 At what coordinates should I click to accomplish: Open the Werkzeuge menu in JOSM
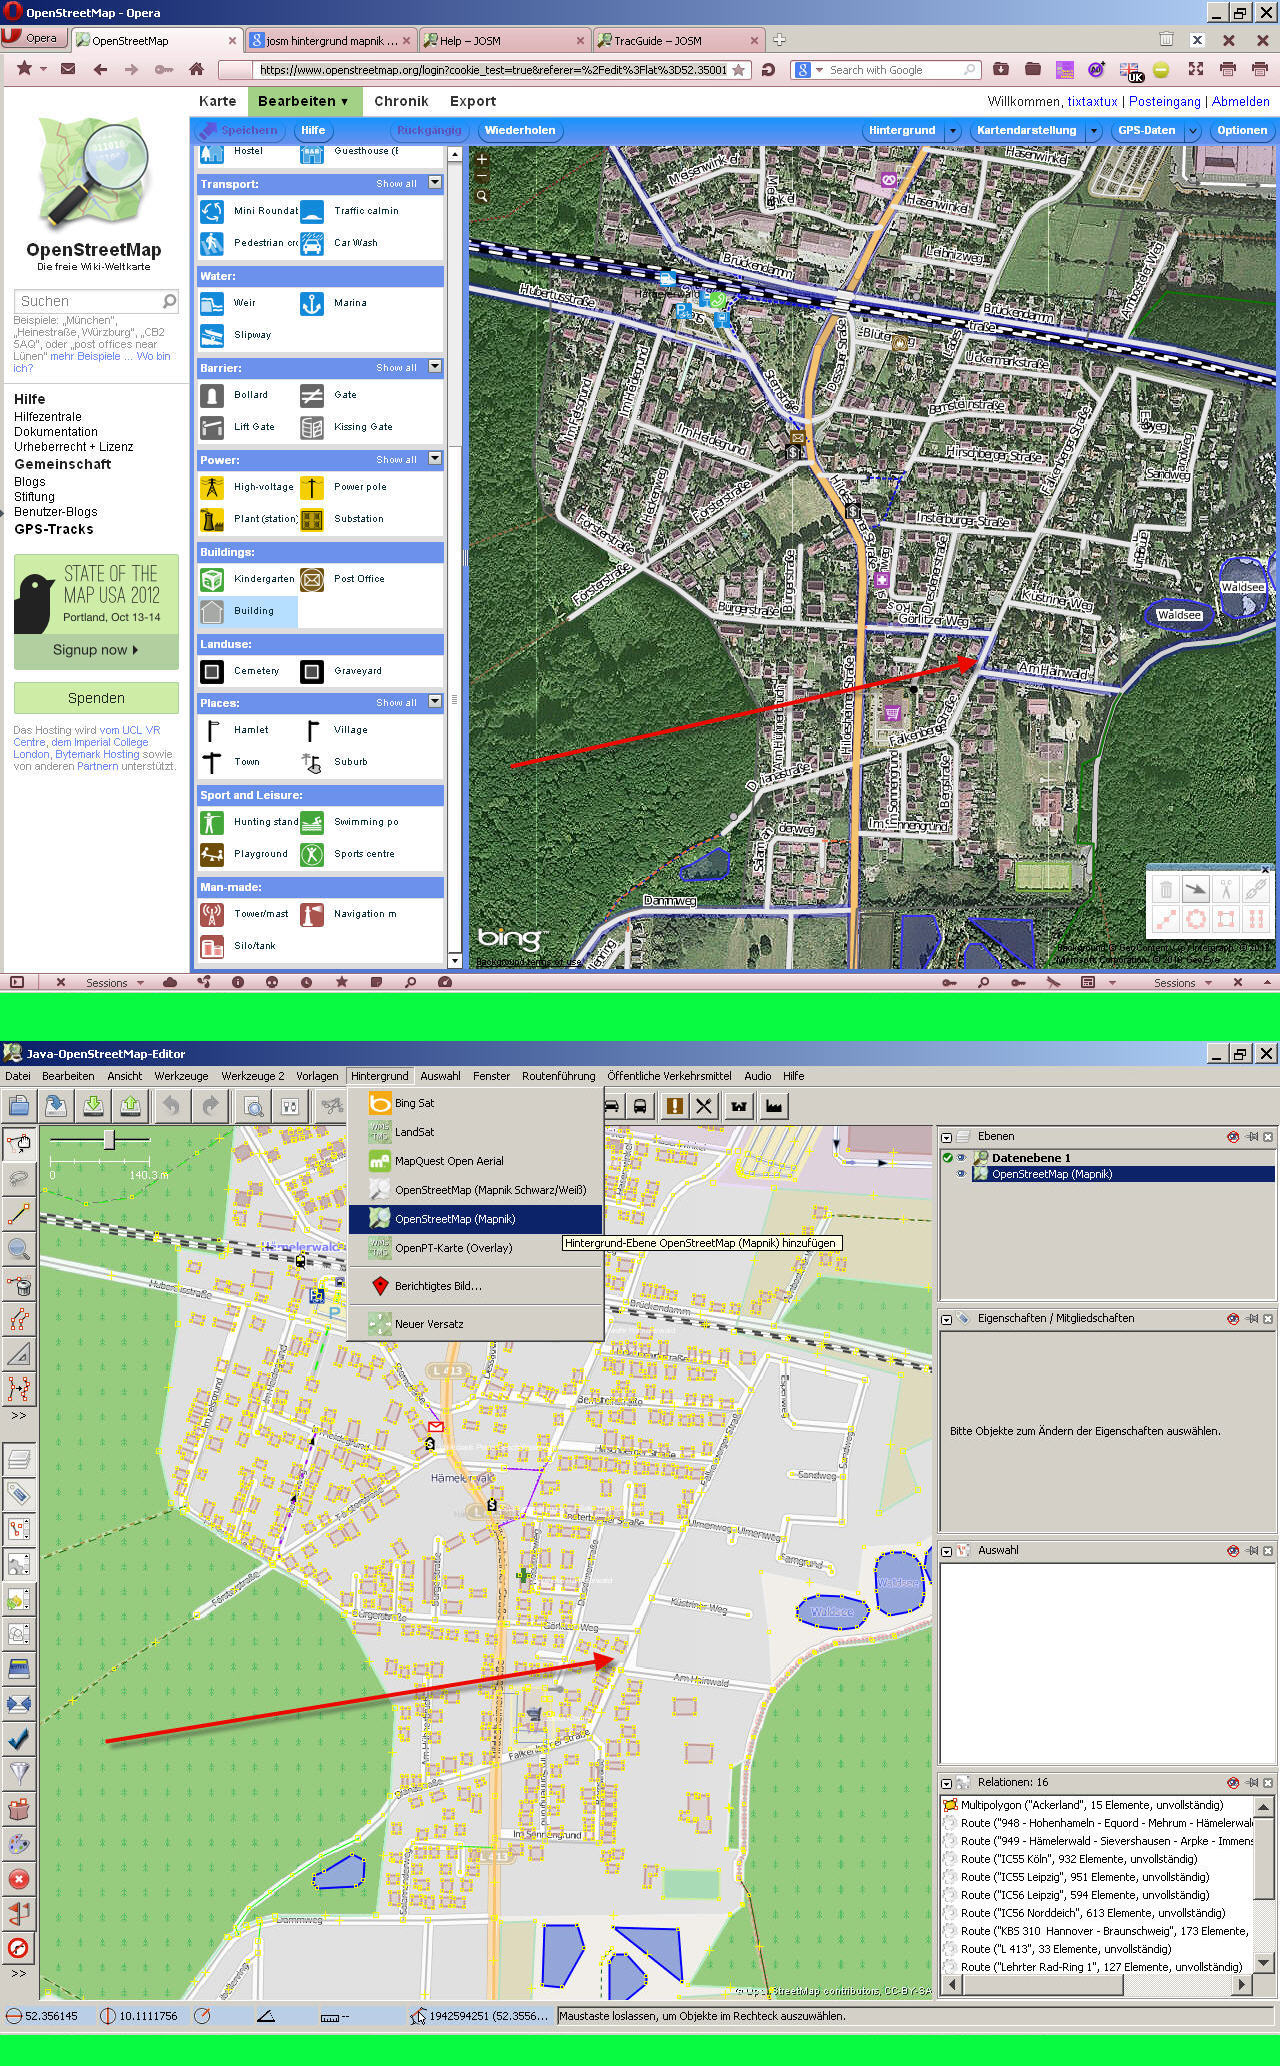(181, 1076)
